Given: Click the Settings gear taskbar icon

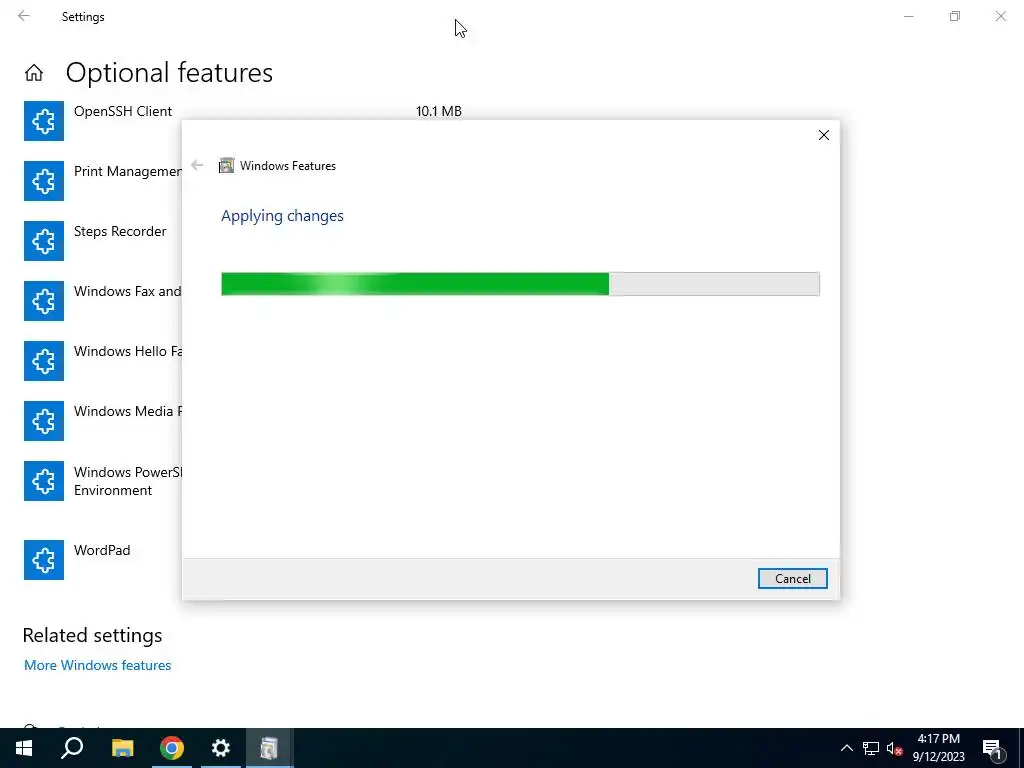Looking at the screenshot, I should (x=221, y=748).
